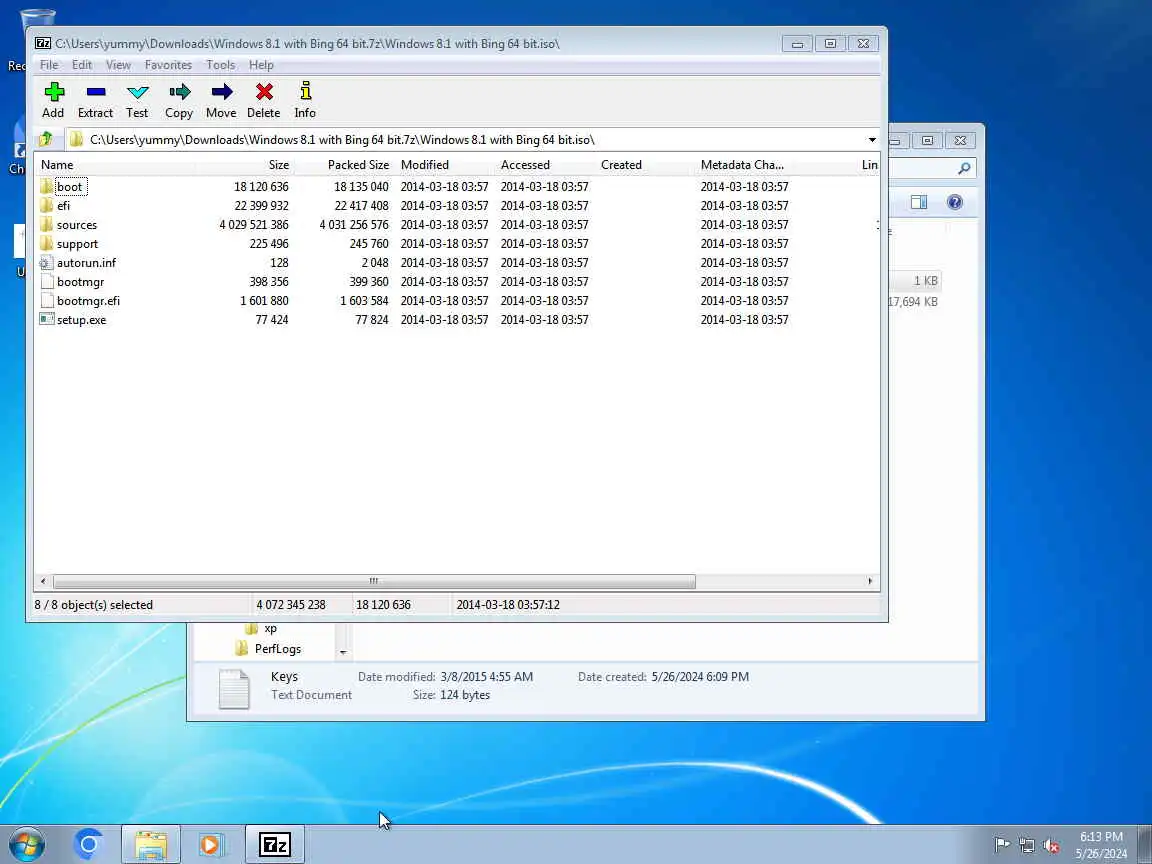Sort by Modified column header

point(445,165)
